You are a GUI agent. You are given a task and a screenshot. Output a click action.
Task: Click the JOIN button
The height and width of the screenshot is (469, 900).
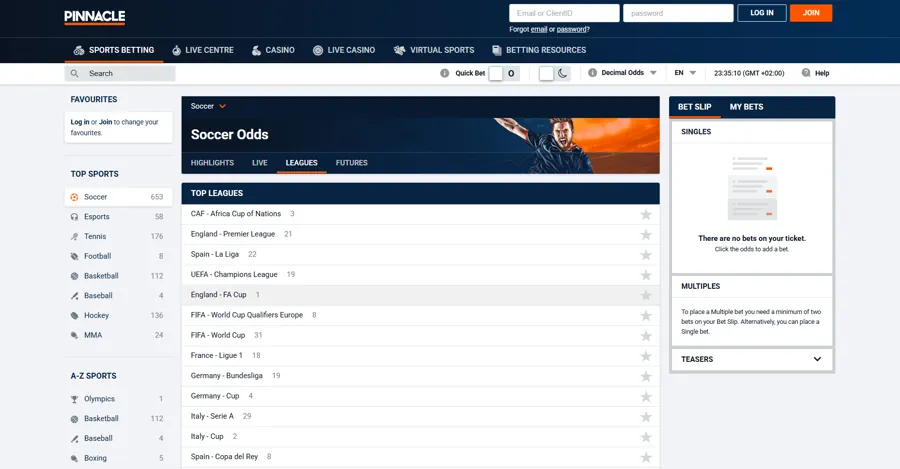click(x=811, y=13)
